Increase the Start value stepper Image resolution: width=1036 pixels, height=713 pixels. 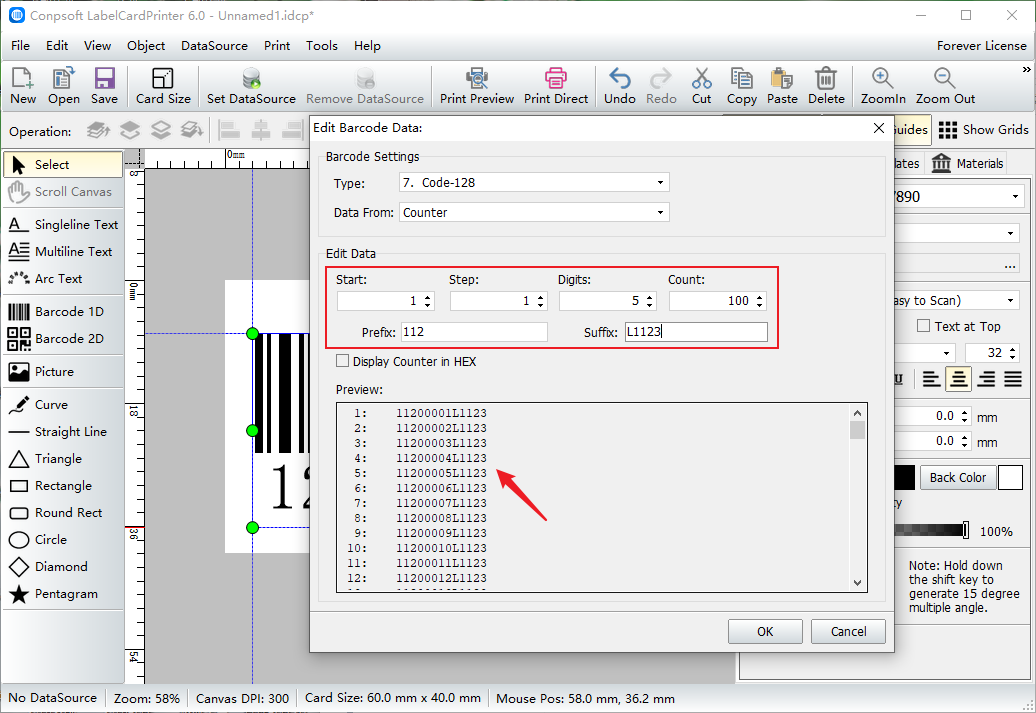coord(427,297)
